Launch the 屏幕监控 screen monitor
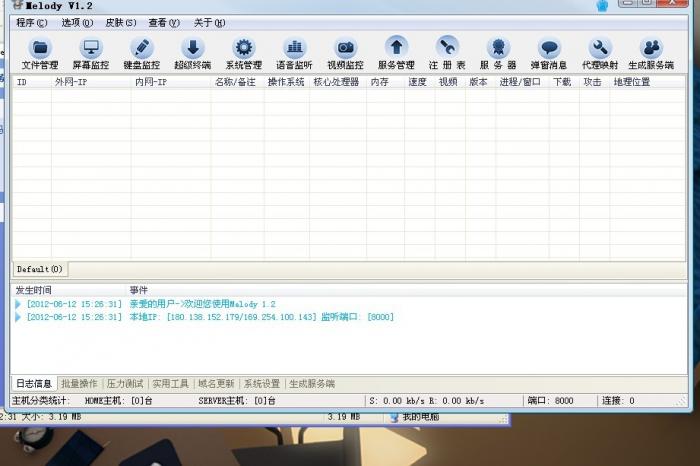This screenshot has width=700, height=466. click(x=91, y=53)
